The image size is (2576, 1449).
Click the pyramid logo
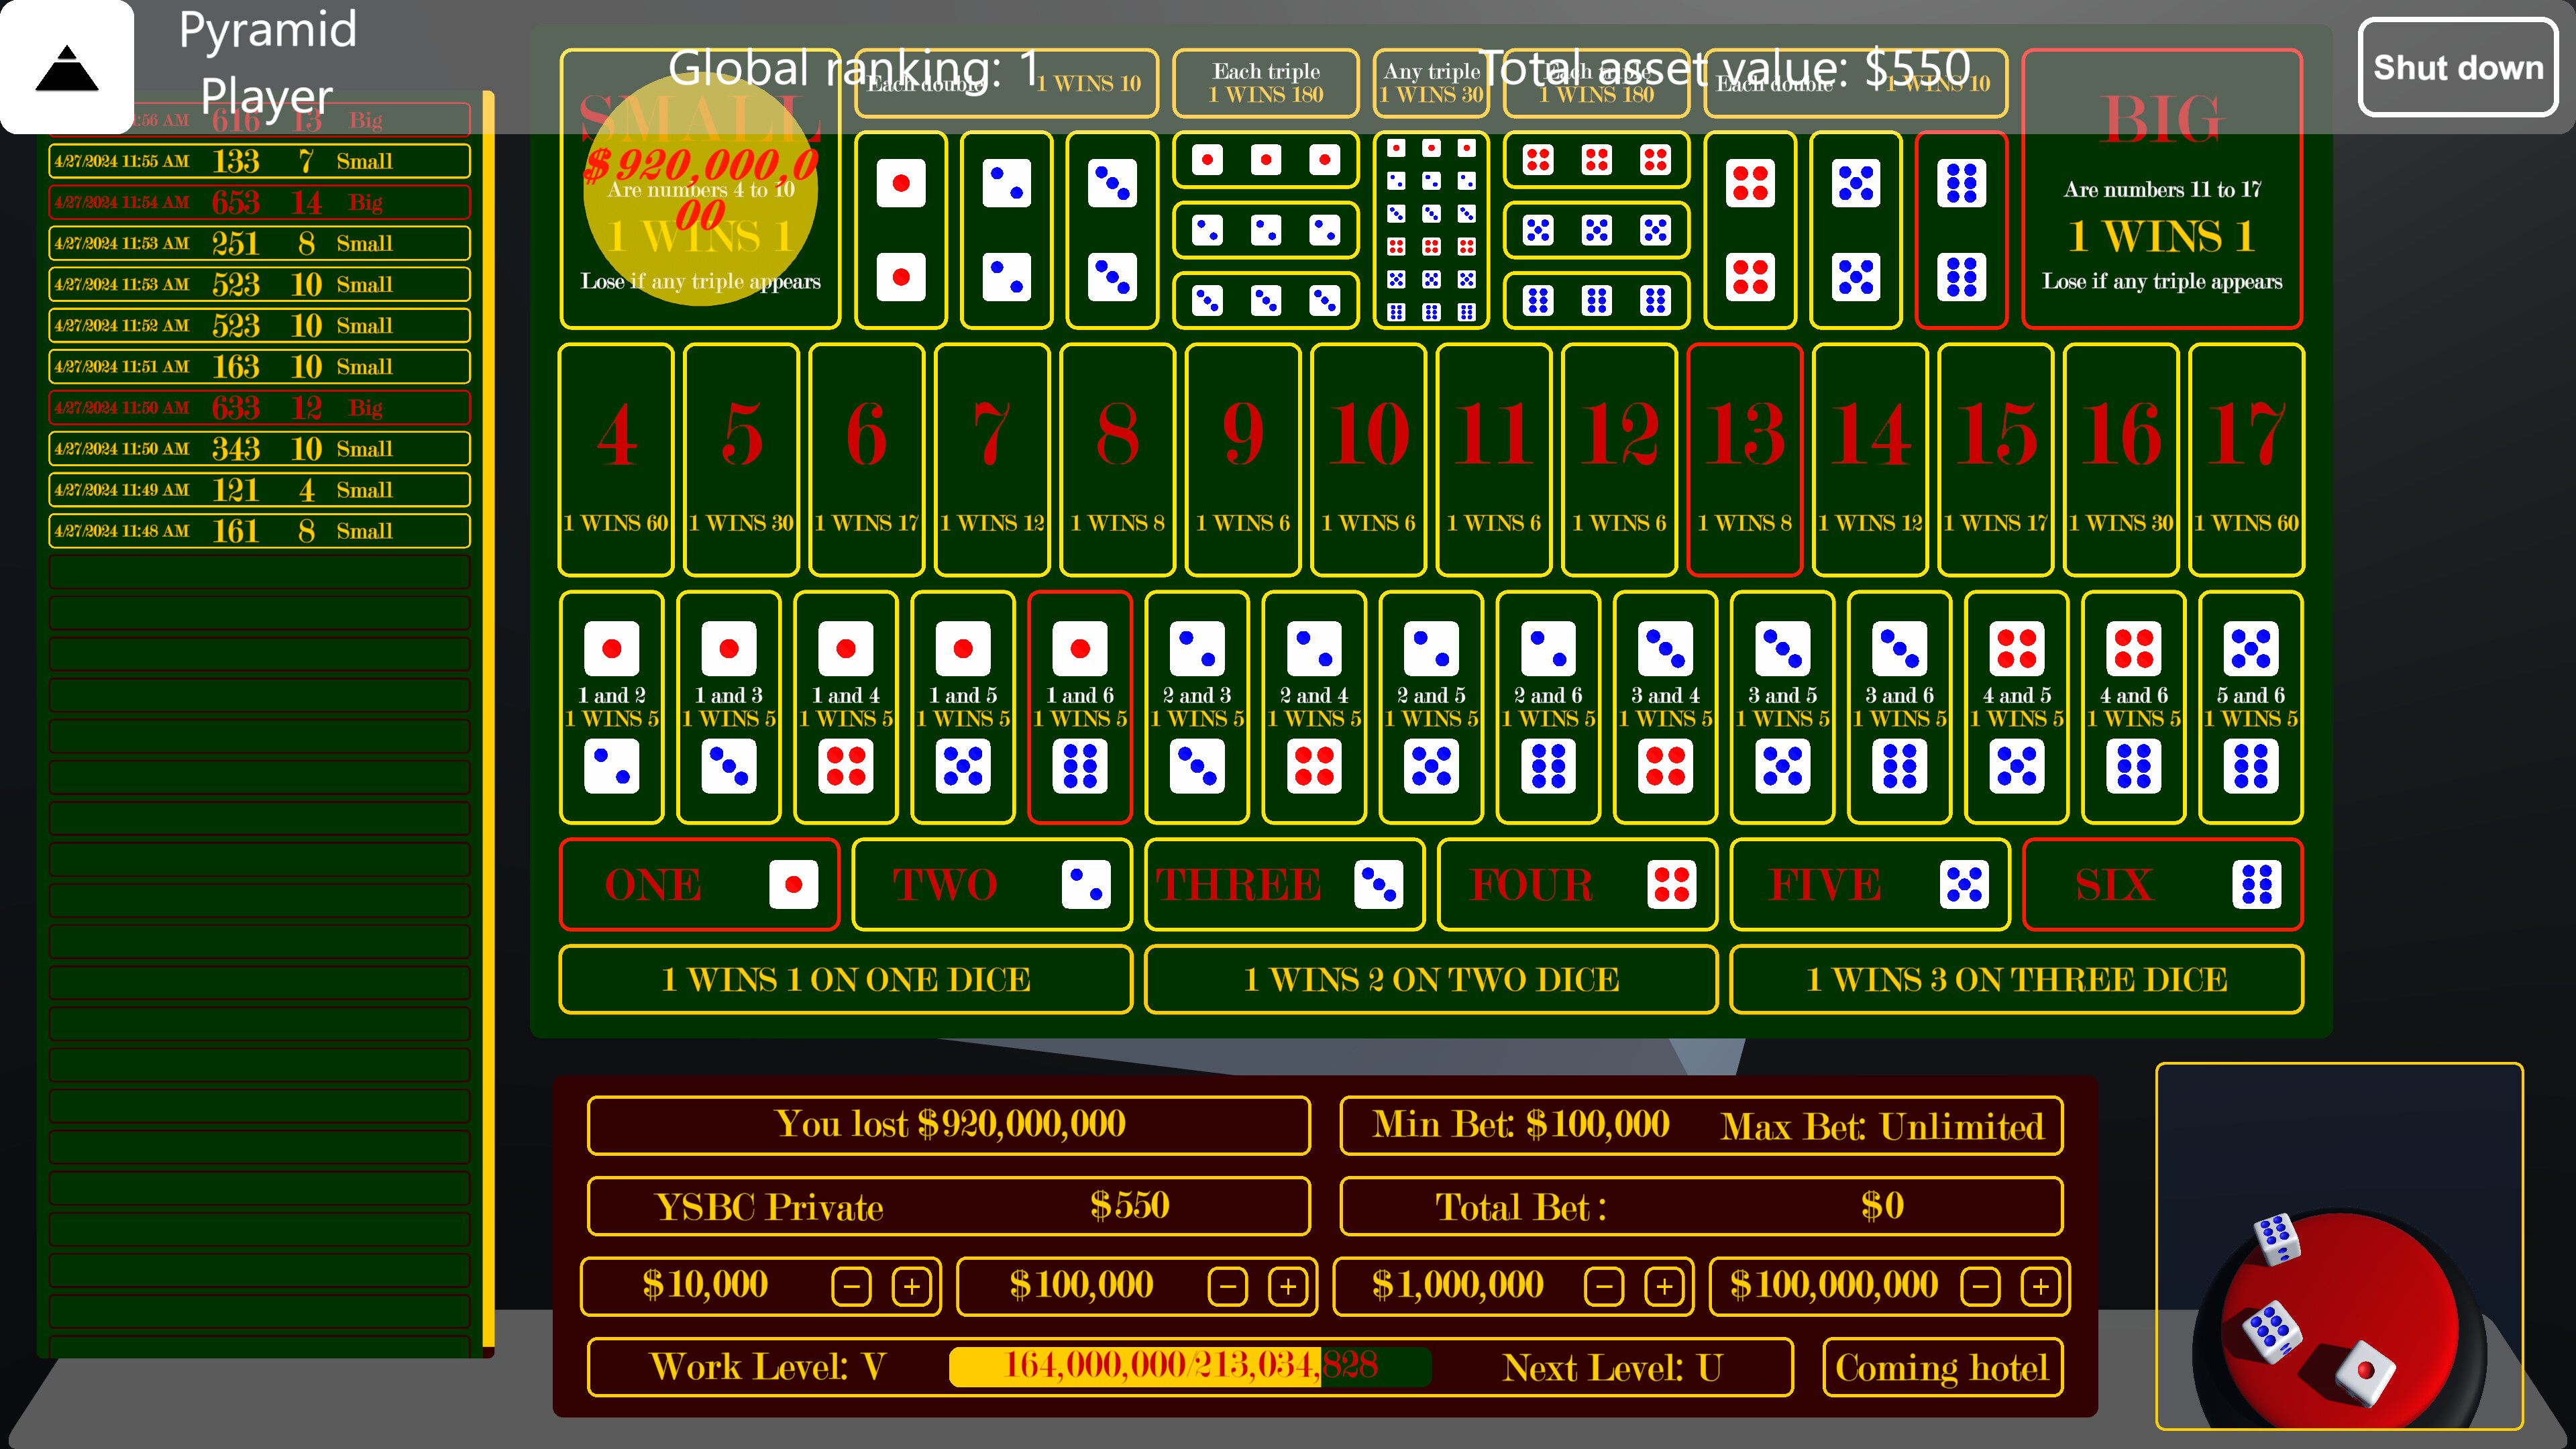click(x=67, y=66)
